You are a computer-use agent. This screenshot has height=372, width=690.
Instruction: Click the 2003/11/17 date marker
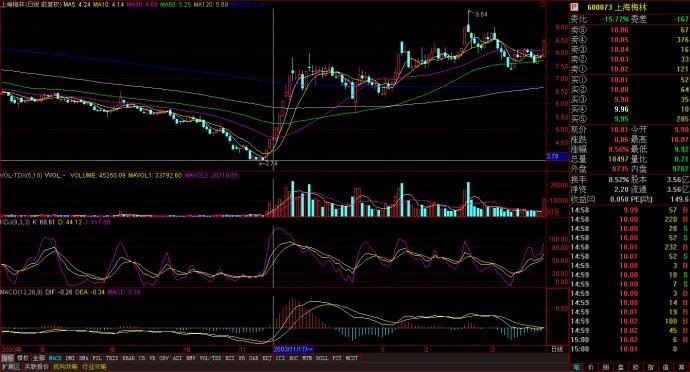(293, 349)
